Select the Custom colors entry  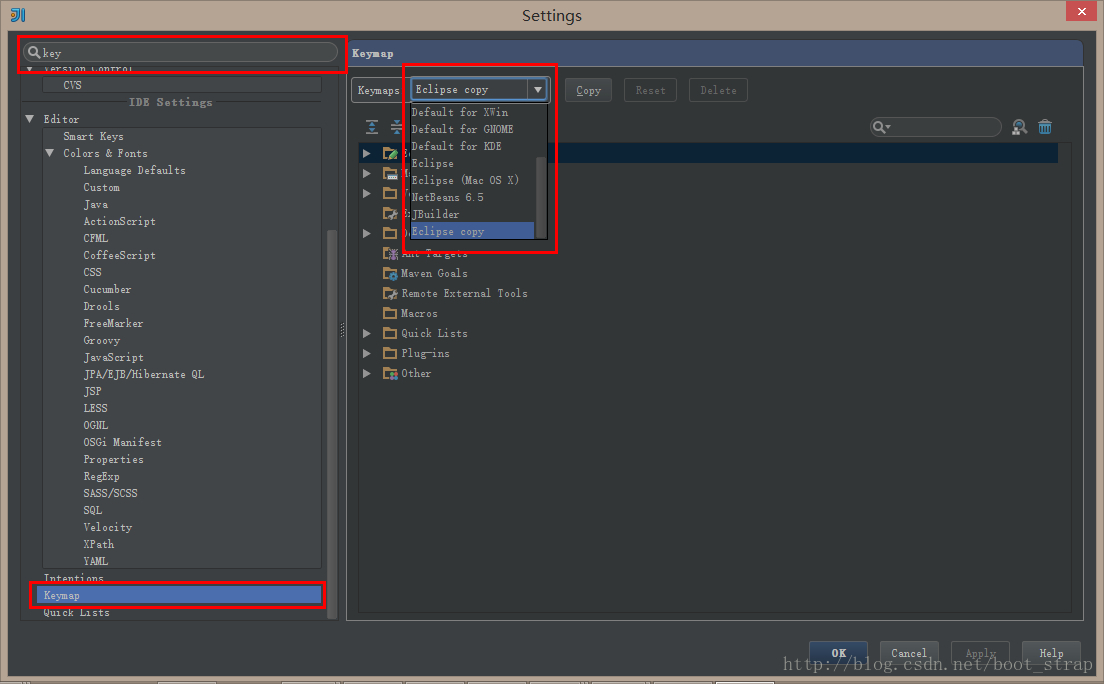point(101,187)
